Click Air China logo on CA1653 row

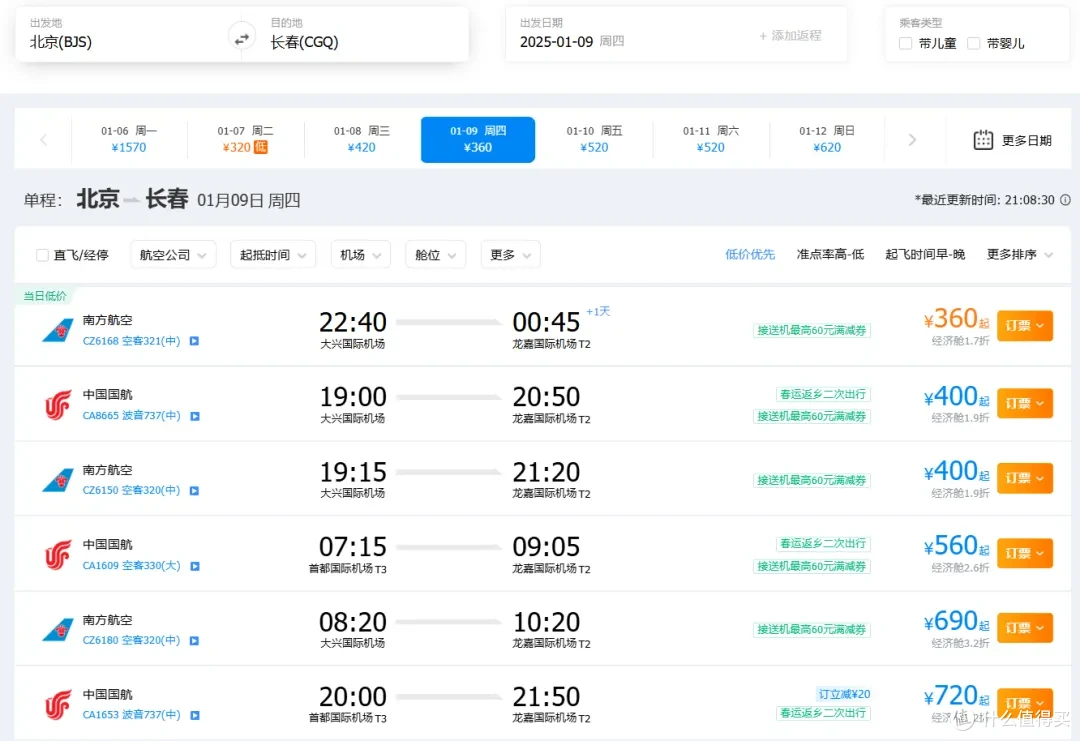[58, 705]
